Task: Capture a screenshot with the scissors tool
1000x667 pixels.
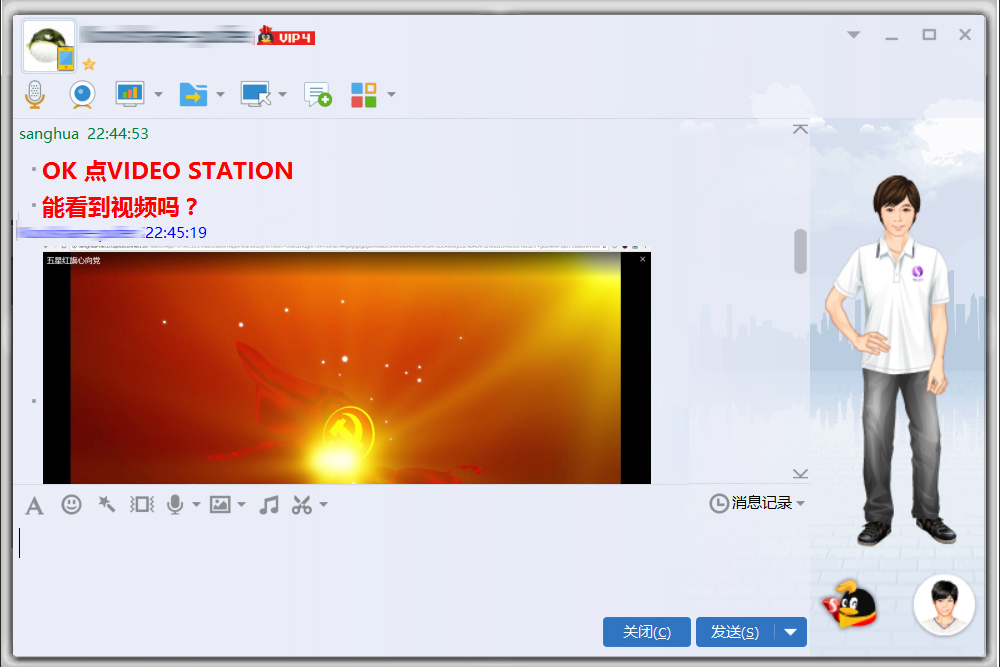Action: coord(303,504)
